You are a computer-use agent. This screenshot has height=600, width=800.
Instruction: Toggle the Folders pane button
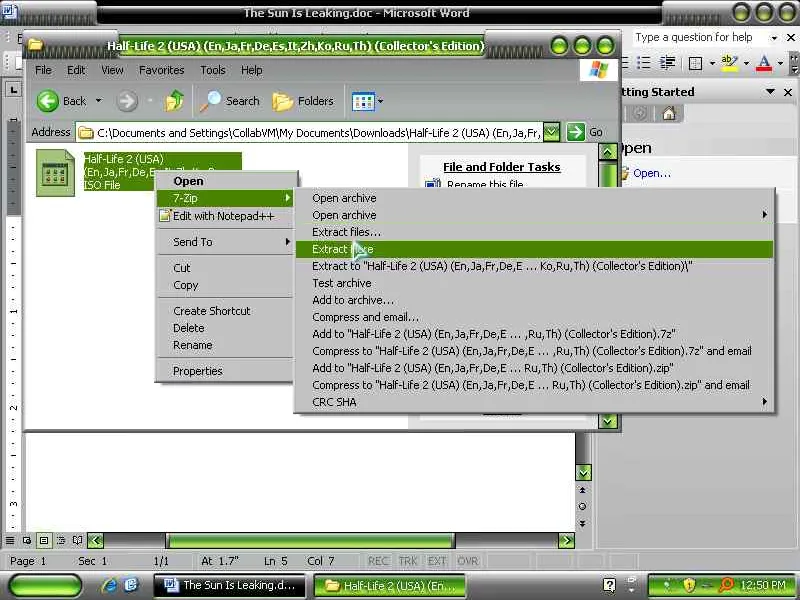pyautogui.click(x=303, y=101)
